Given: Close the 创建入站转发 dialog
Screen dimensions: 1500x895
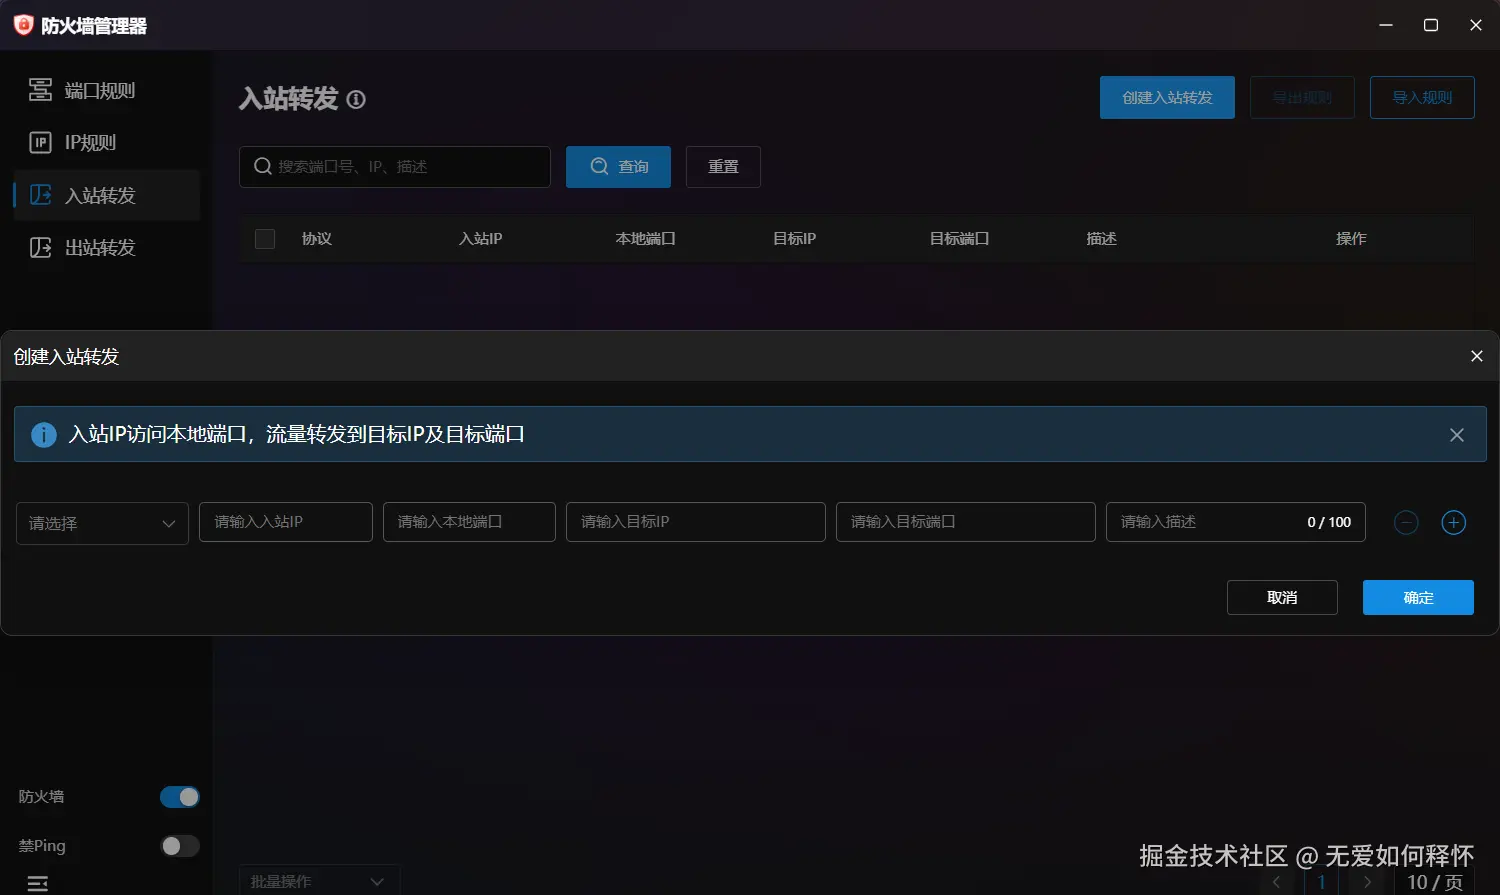Looking at the screenshot, I should click(1476, 356).
